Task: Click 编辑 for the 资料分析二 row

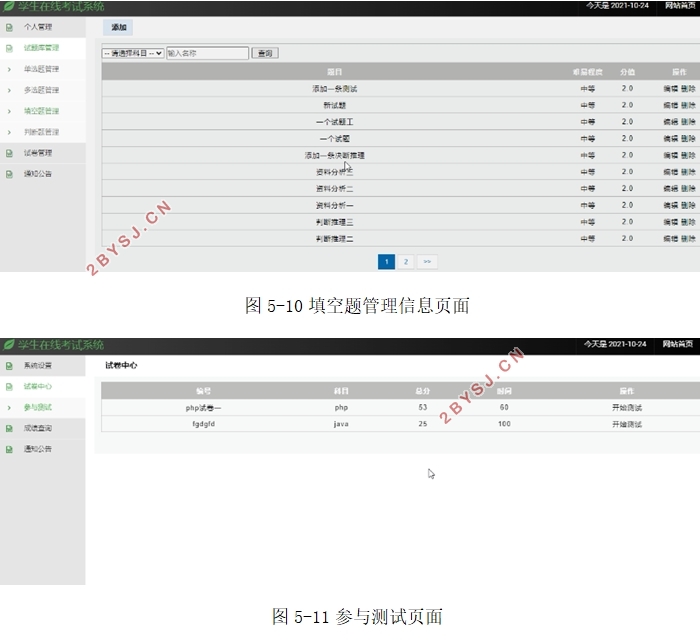Action: pos(671,188)
